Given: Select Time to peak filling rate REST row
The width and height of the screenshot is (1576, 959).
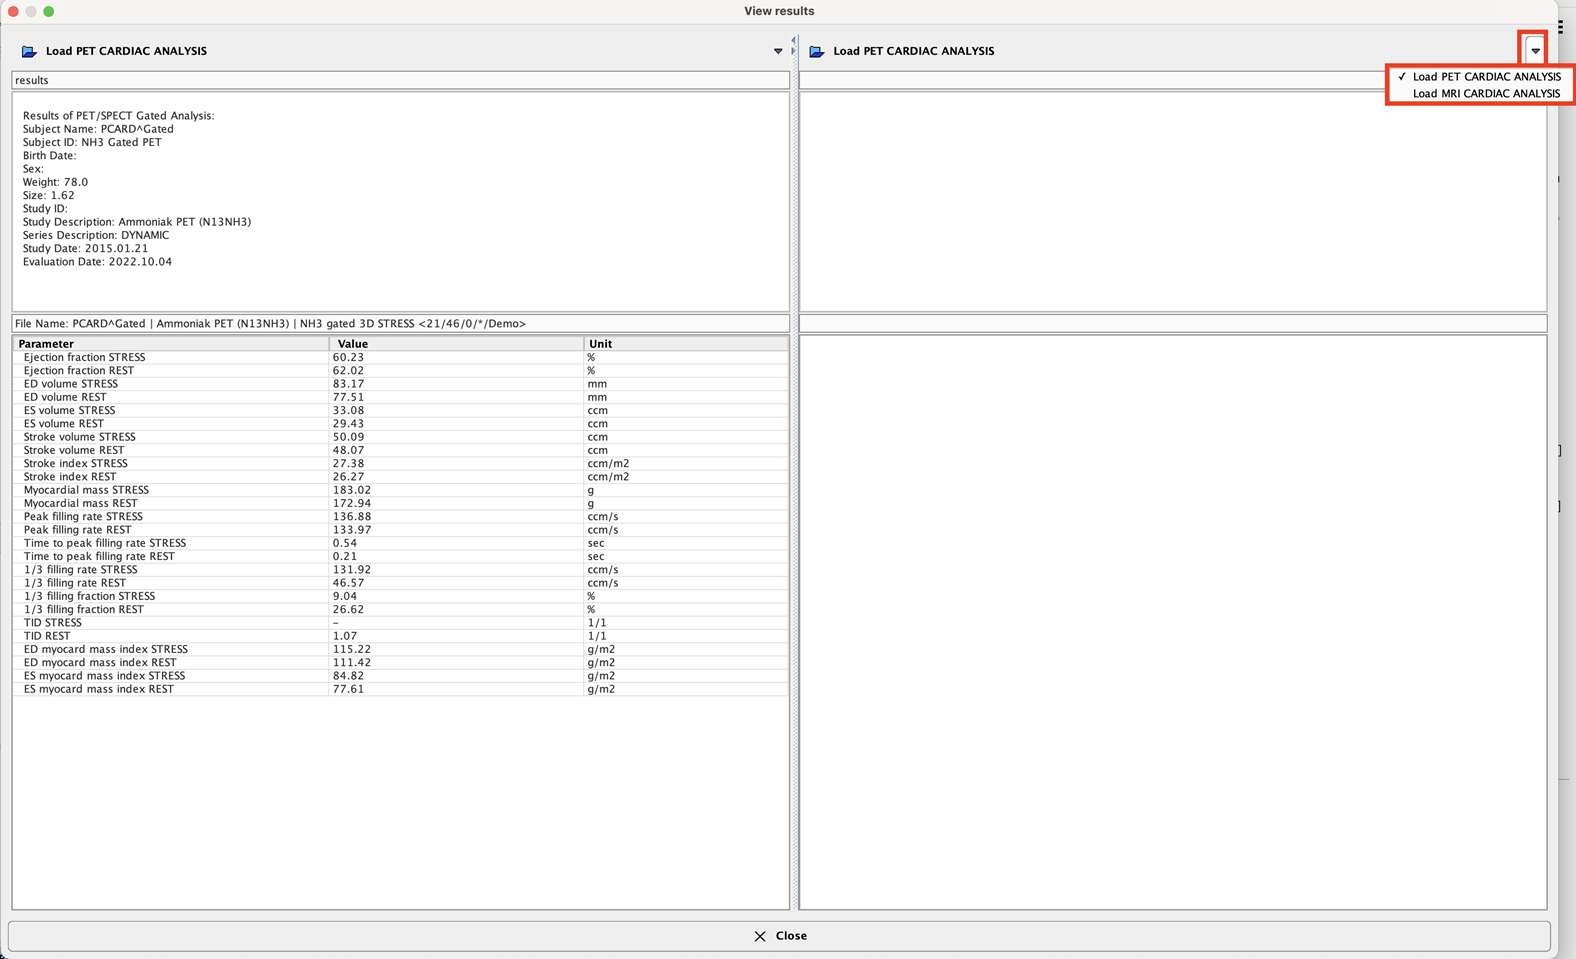Looking at the screenshot, I should click(400, 556).
